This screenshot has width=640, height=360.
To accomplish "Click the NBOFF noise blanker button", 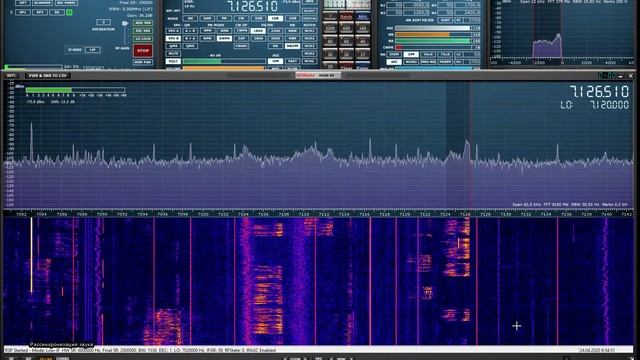I will (292, 46).
